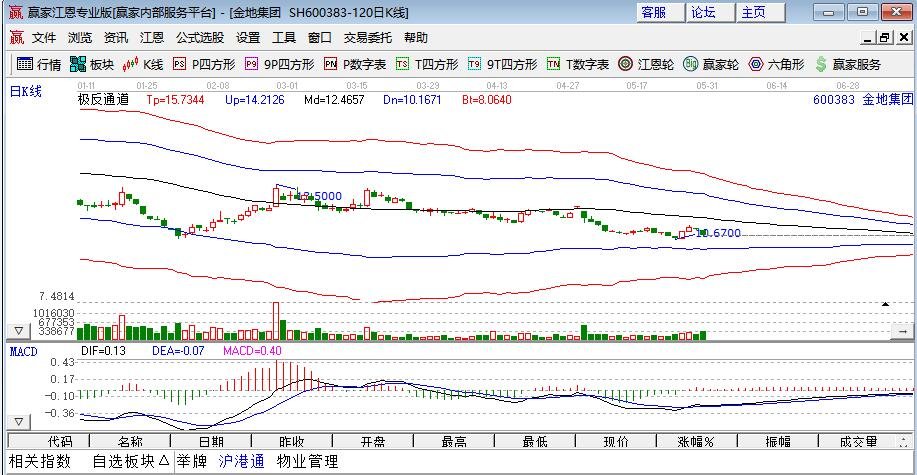Sort by the 成交量 column header
This screenshot has height=475, width=917.
coord(857,442)
